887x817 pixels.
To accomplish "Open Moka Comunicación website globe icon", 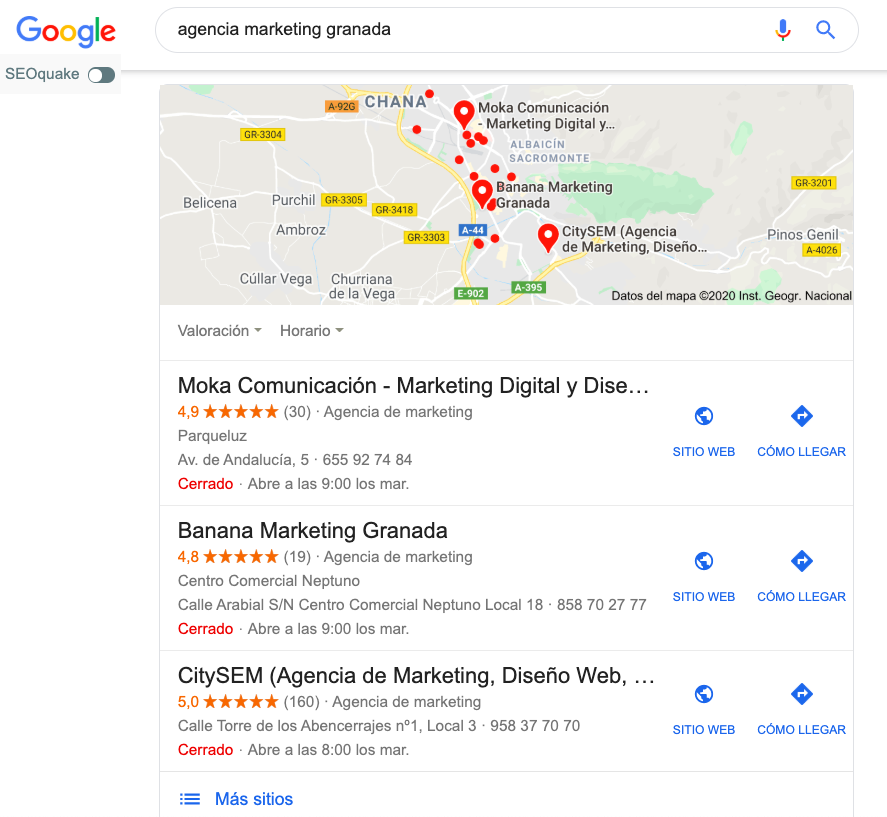I will (x=704, y=416).
